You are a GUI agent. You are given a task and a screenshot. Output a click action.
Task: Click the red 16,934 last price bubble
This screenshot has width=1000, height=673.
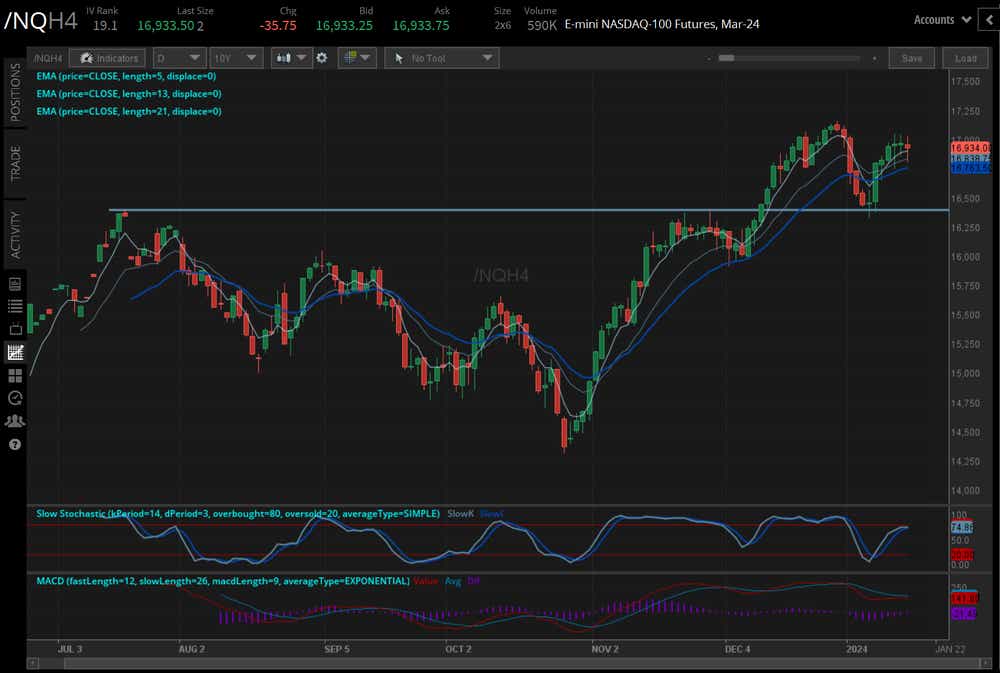[x=970, y=147]
